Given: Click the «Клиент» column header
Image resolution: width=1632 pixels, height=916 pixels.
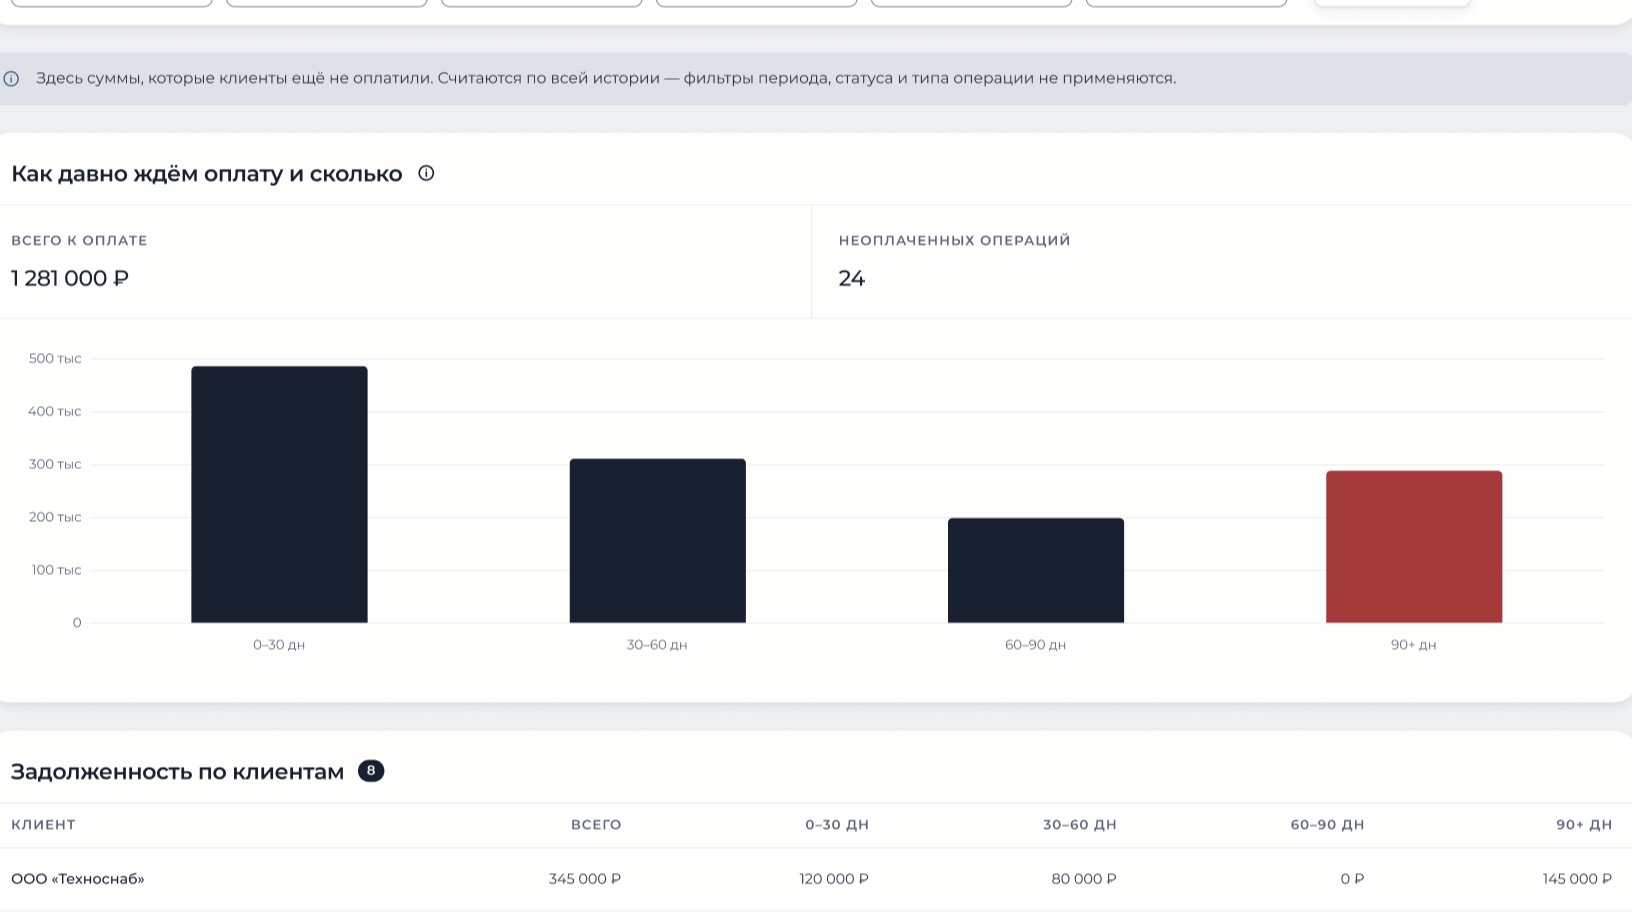Looking at the screenshot, I should (x=43, y=825).
